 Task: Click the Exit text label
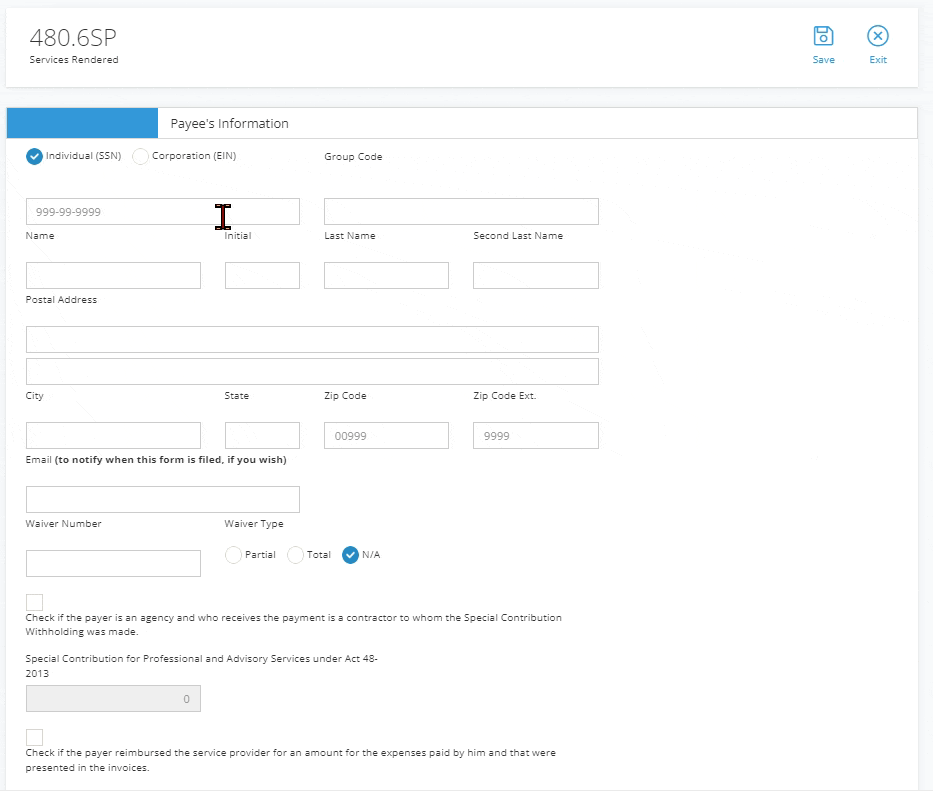(x=878, y=60)
